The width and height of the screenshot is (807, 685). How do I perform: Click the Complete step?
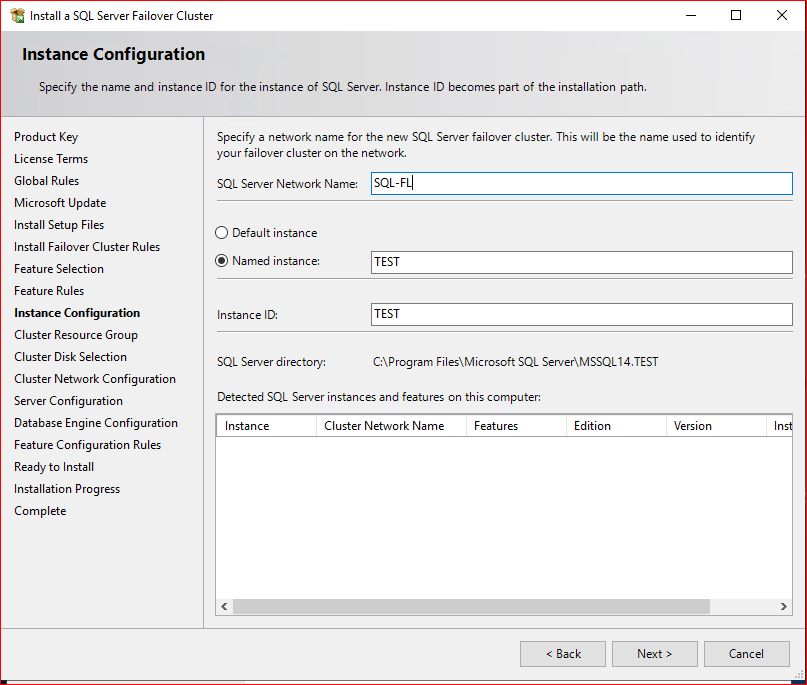[40, 511]
